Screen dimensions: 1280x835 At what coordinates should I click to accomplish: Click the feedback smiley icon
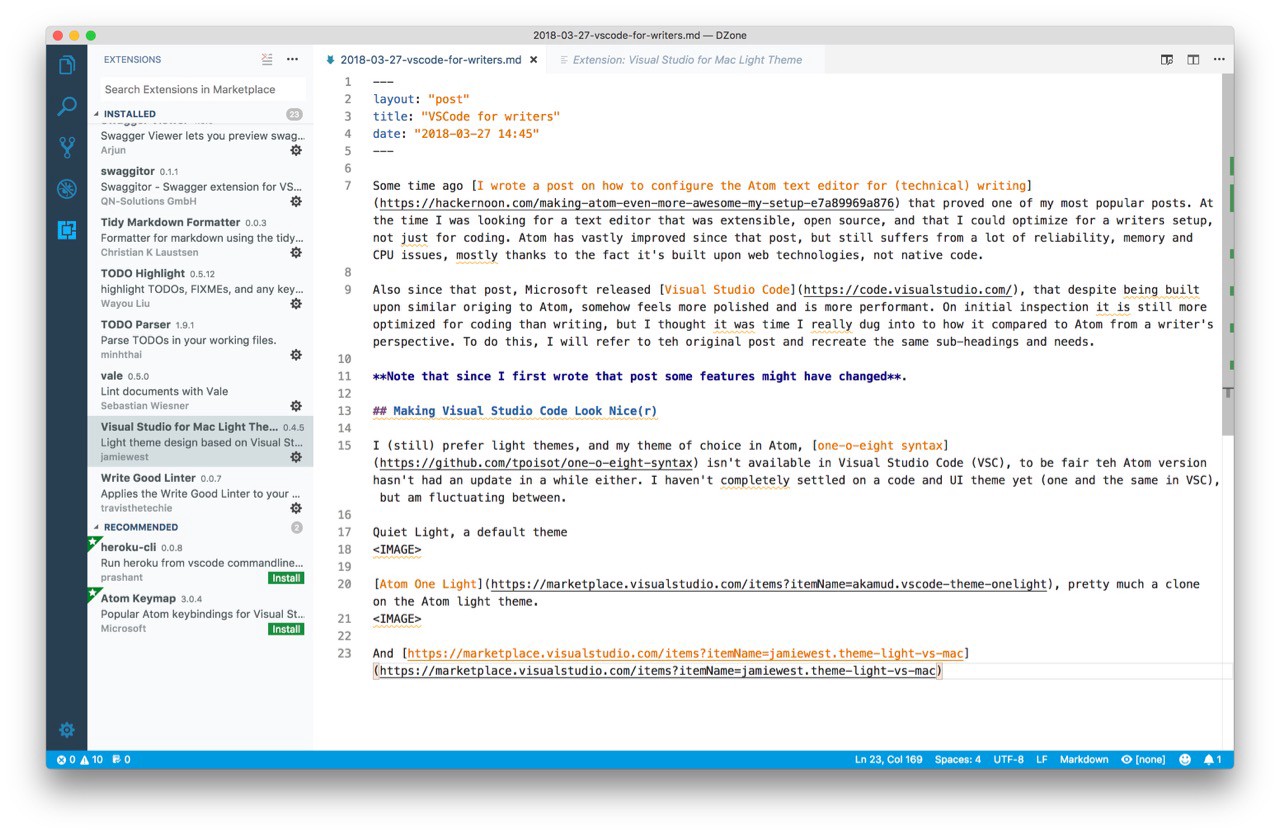pyautogui.click(x=1185, y=759)
